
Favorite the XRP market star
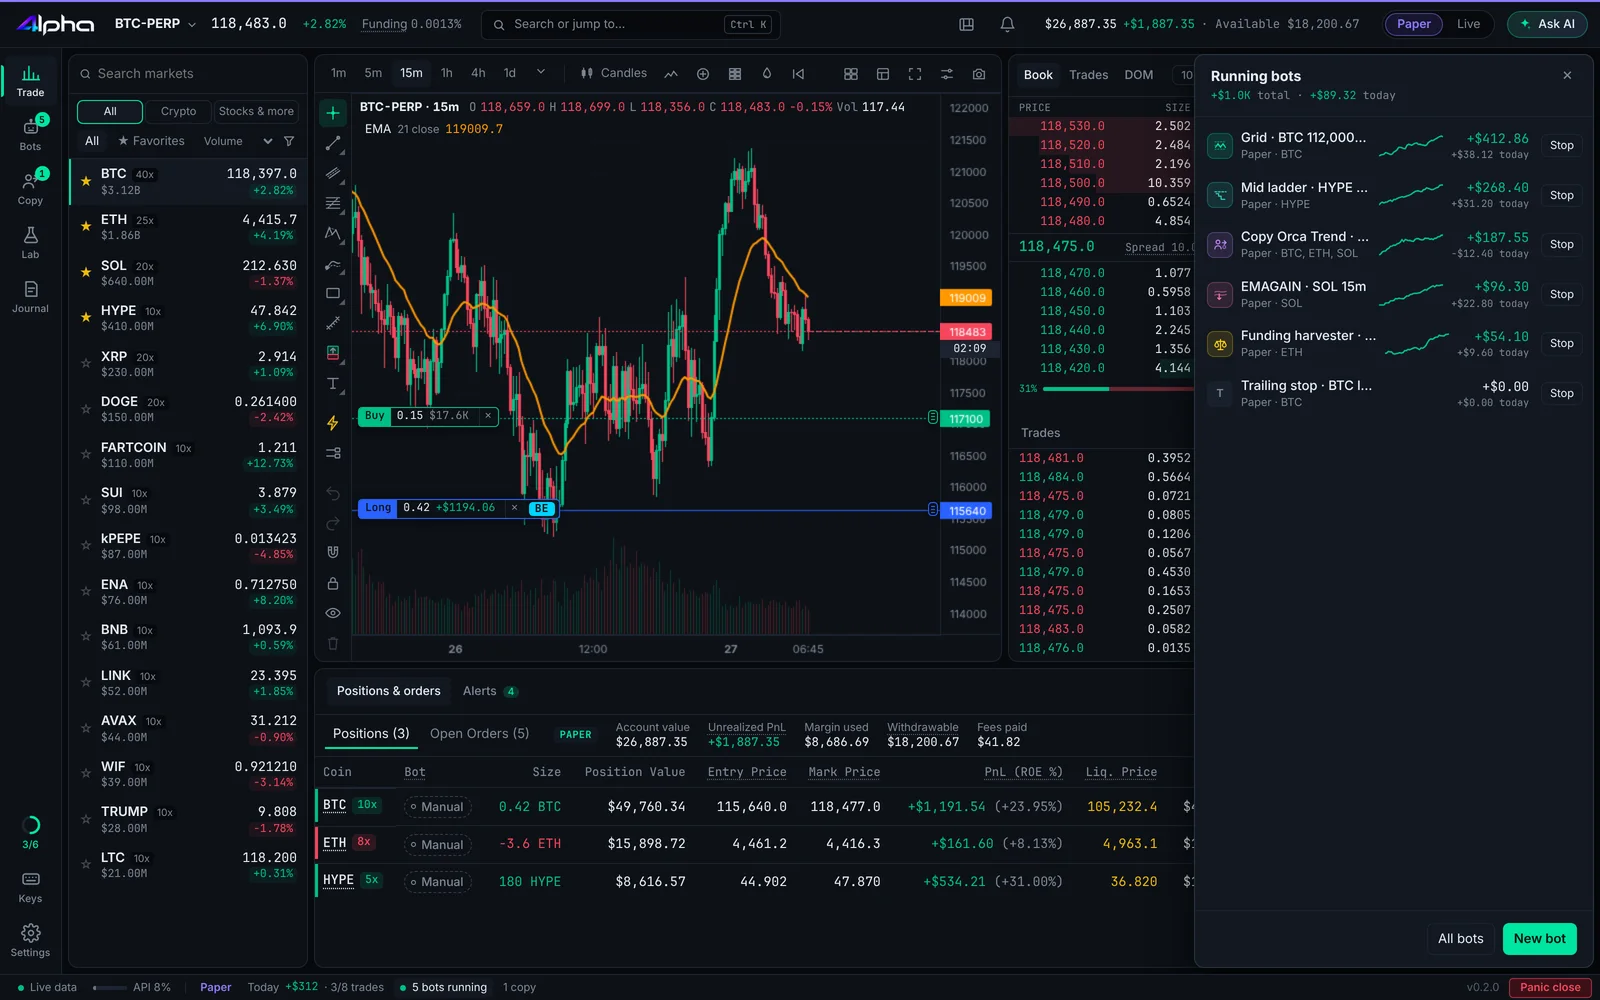point(86,363)
